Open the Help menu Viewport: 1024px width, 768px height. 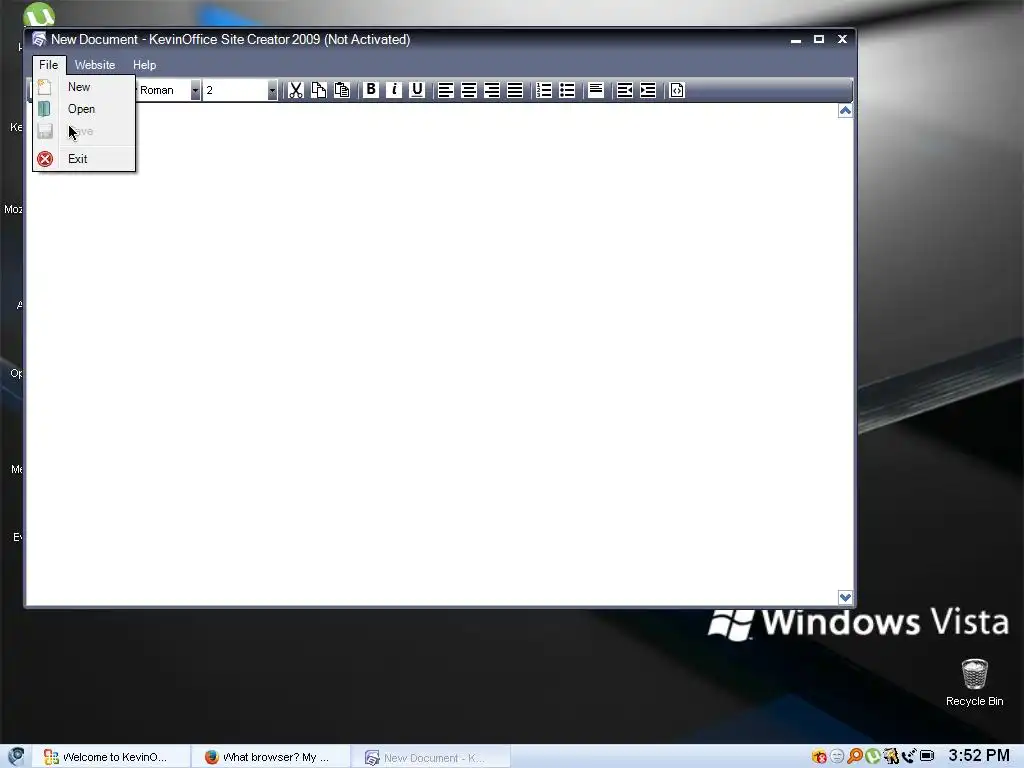tap(144, 65)
